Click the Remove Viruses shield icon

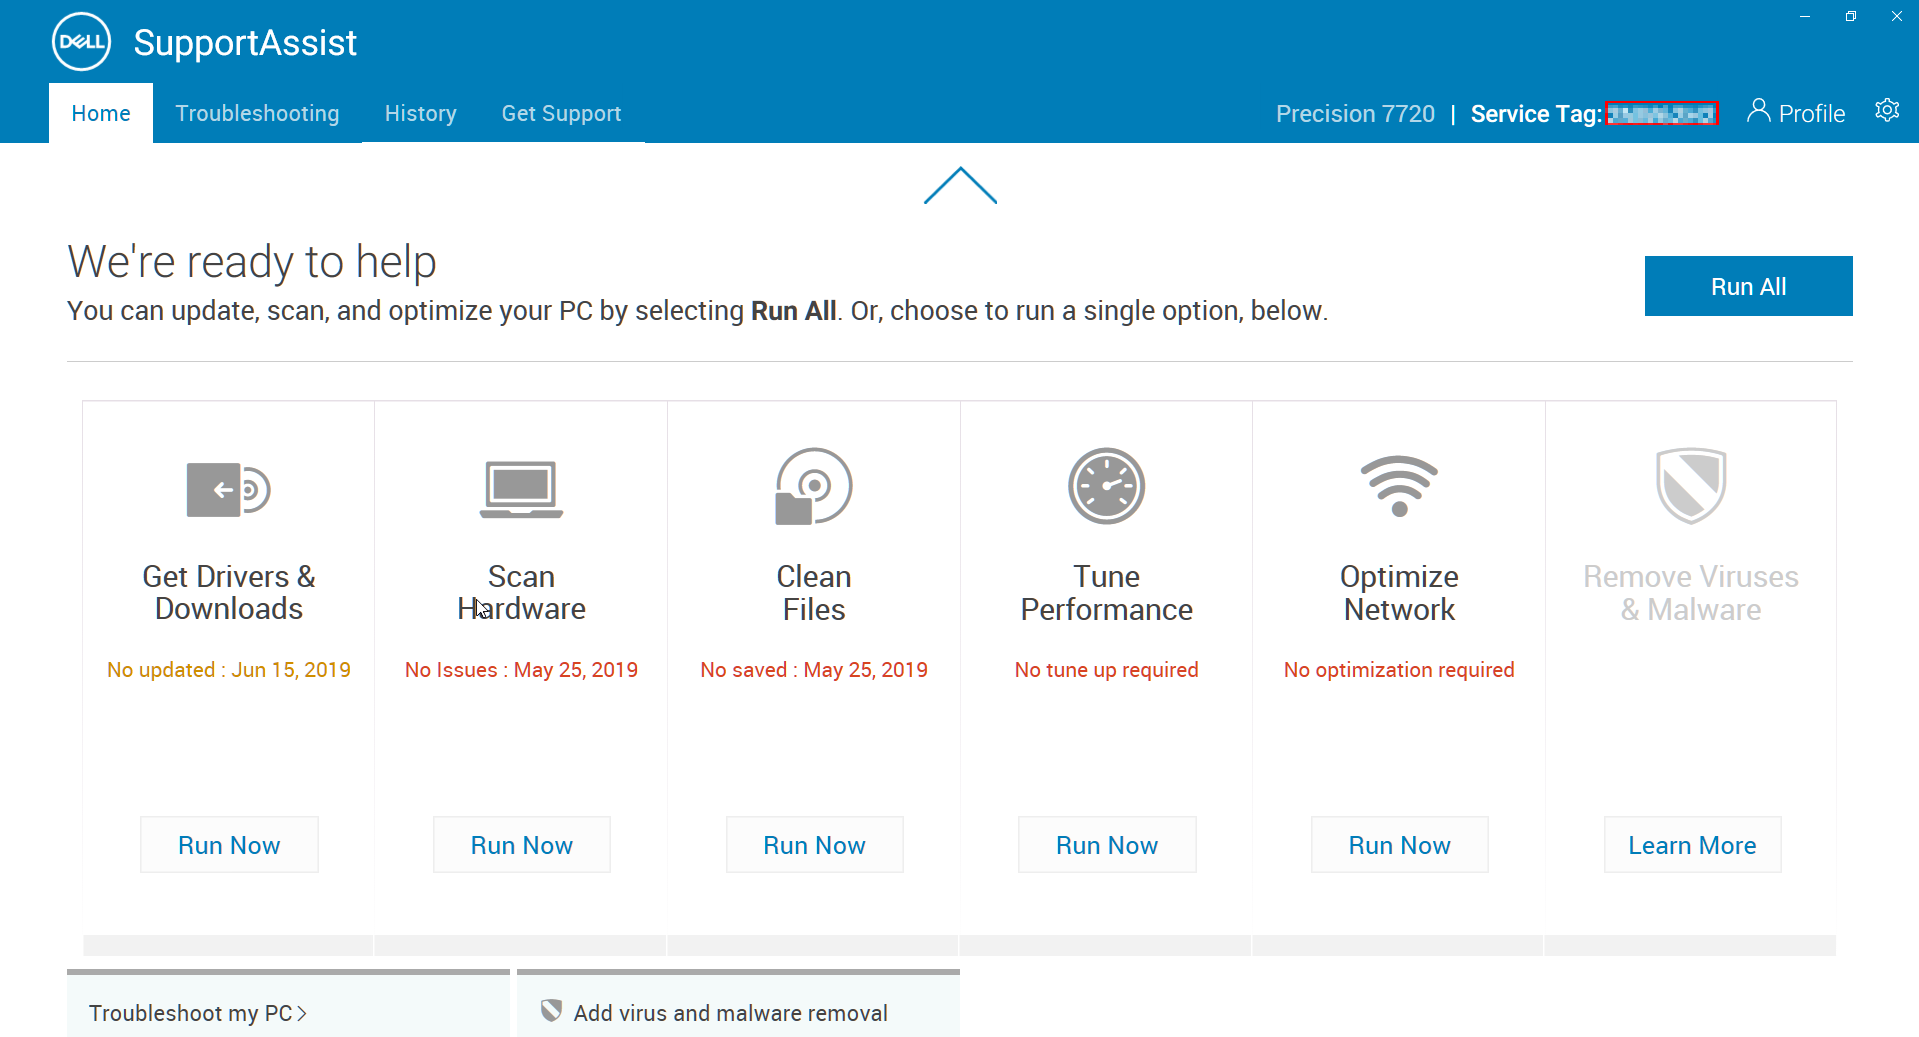pos(1690,486)
